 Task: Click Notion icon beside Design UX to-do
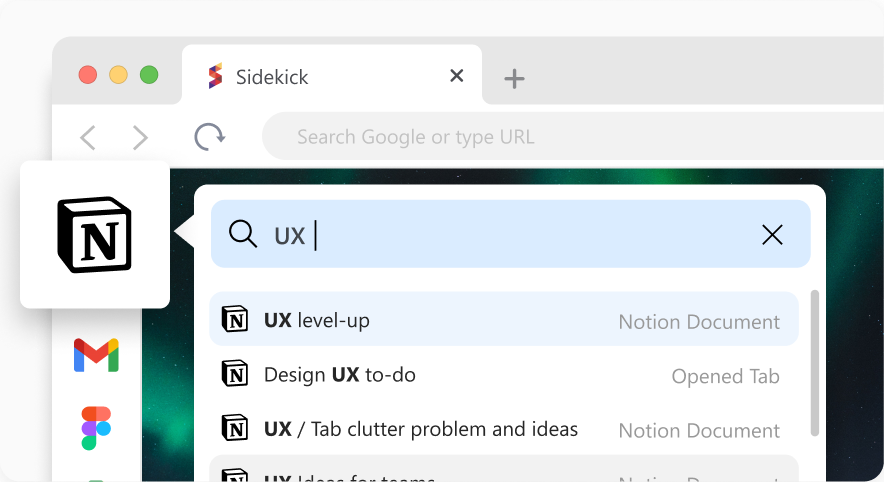click(235, 373)
